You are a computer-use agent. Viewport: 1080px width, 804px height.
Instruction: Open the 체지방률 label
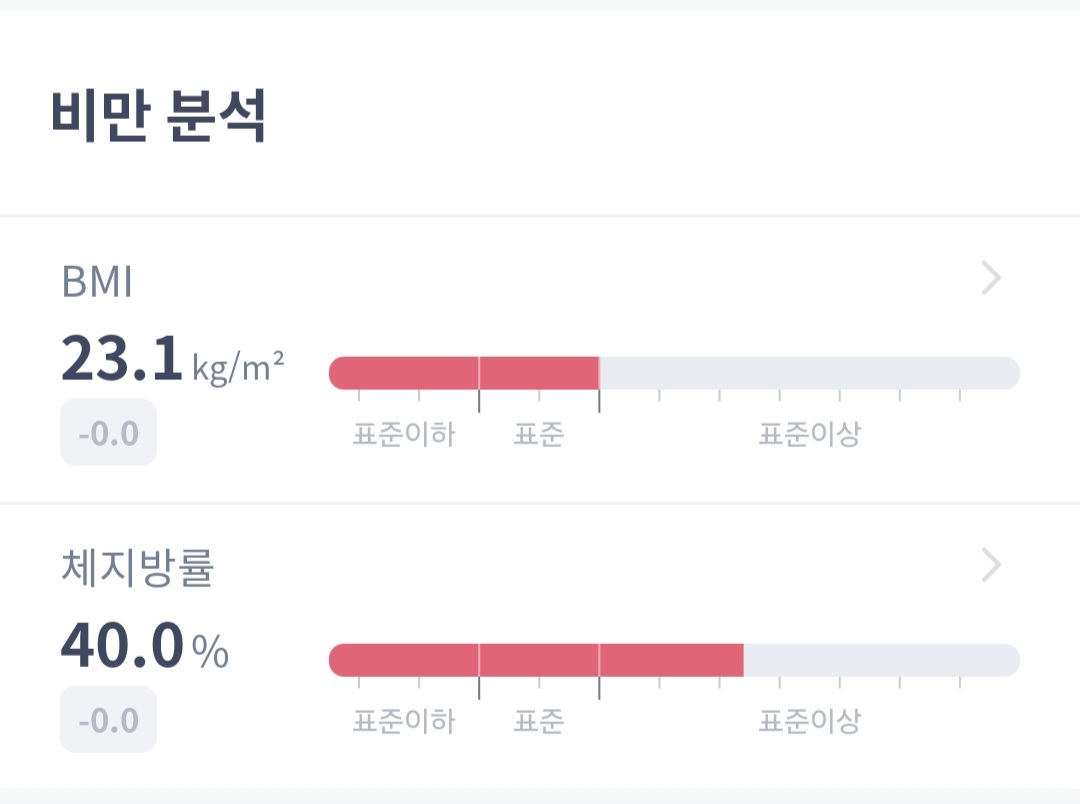[x=138, y=570]
